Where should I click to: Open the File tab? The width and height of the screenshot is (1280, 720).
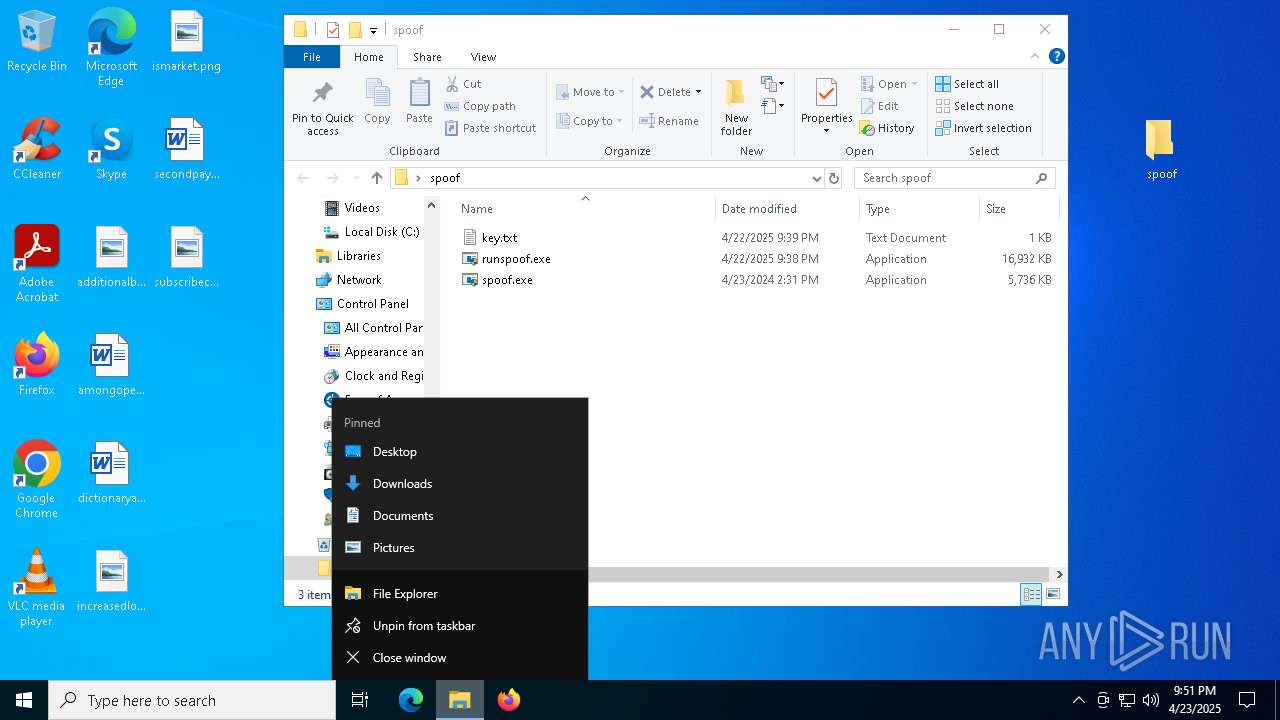tap(312, 57)
